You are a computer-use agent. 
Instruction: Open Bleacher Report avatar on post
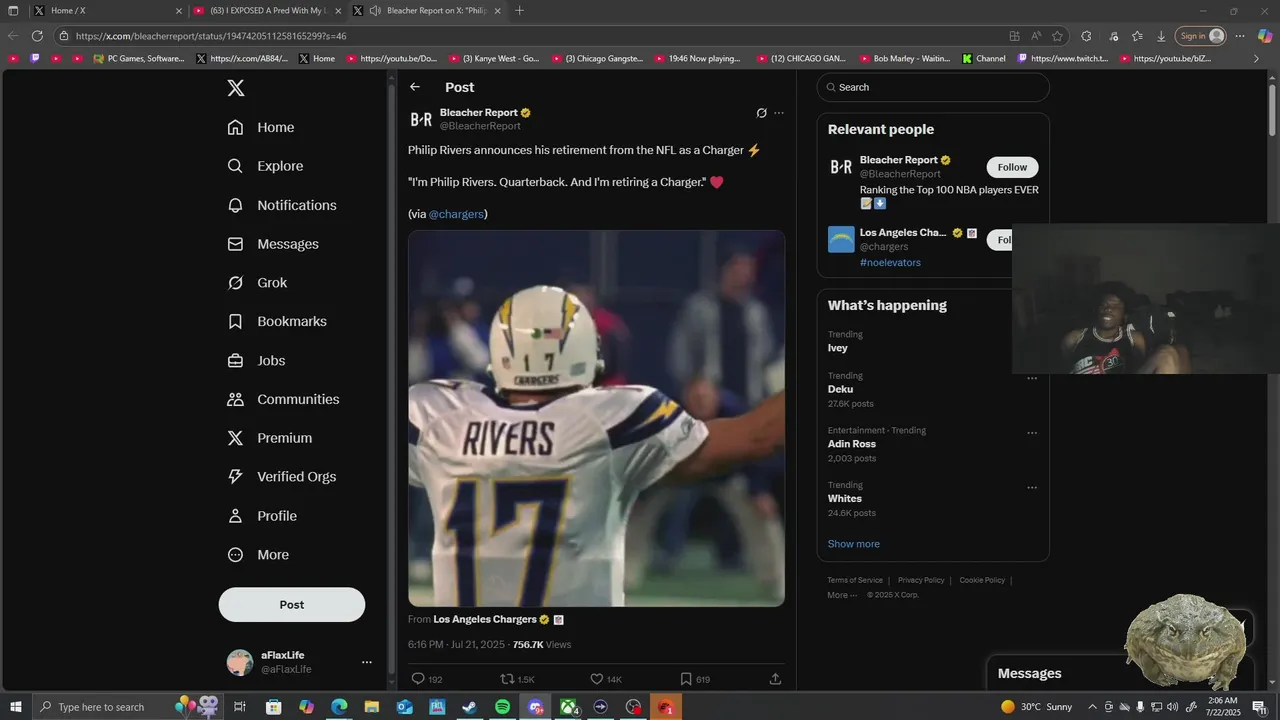[x=421, y=119]
